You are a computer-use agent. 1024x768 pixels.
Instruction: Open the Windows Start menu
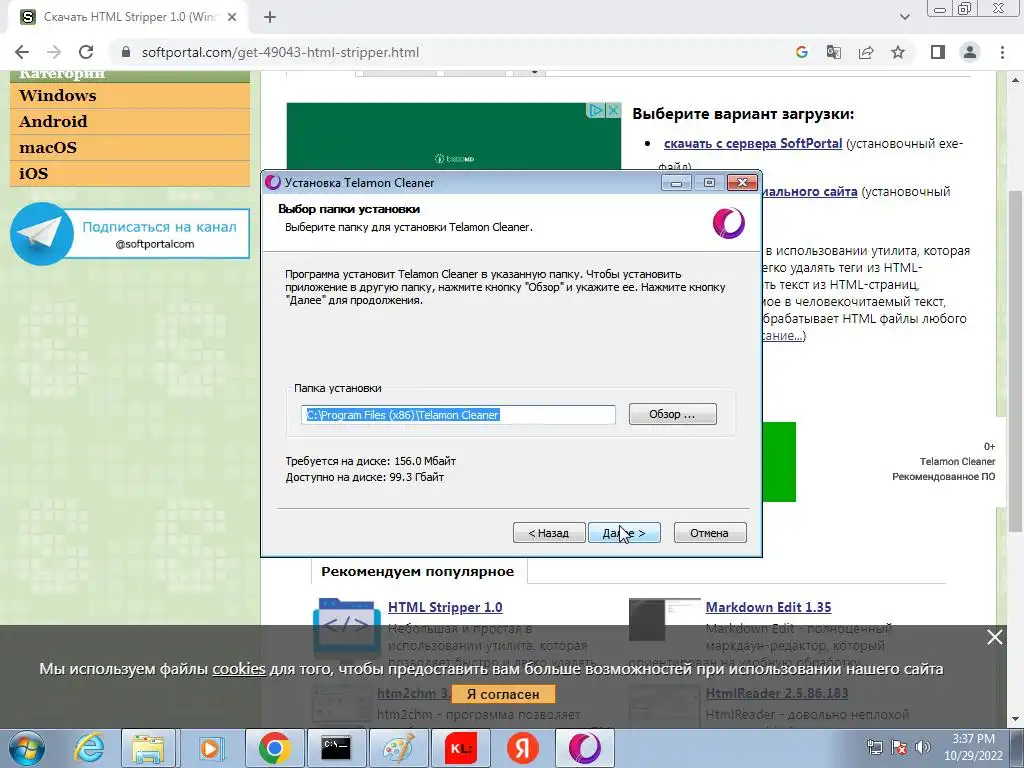coord(26,748)
